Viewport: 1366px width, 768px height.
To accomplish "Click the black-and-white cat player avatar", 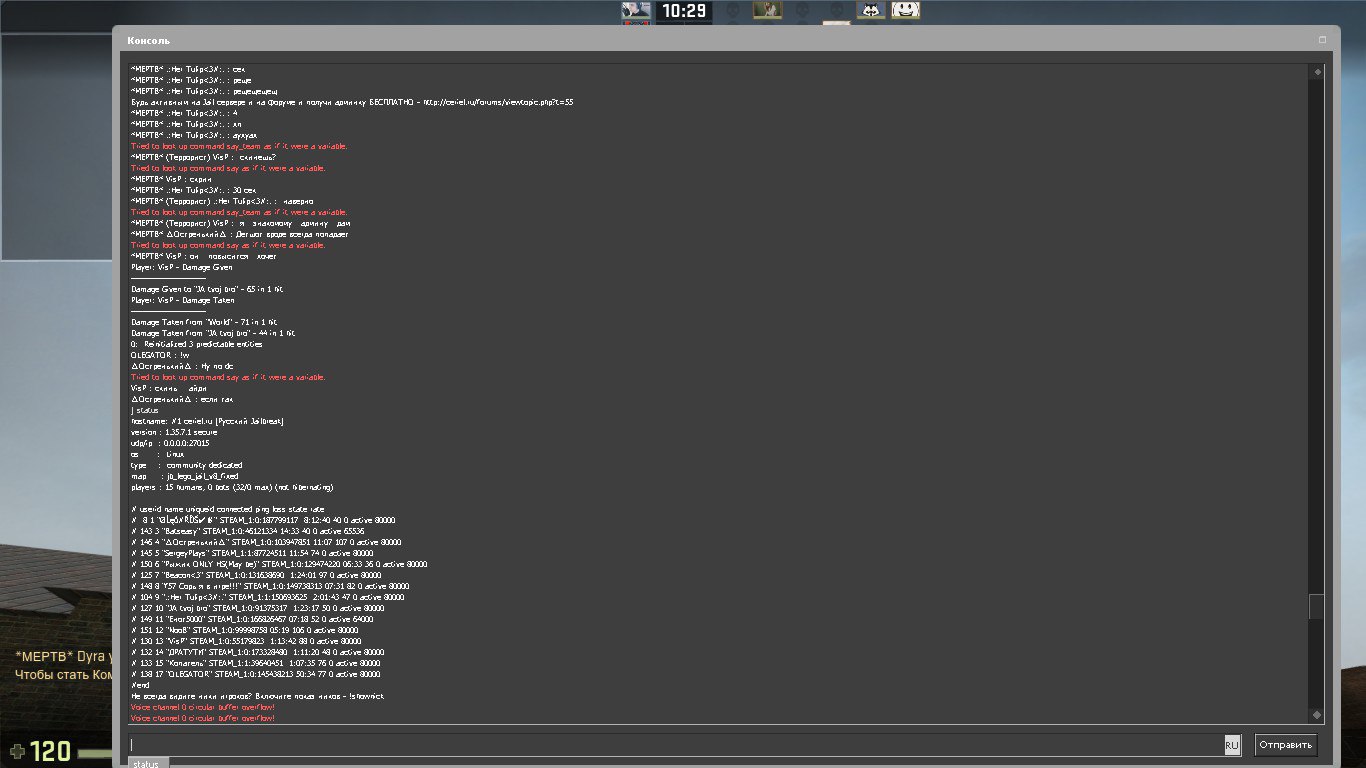I will (x=870, y=11).
